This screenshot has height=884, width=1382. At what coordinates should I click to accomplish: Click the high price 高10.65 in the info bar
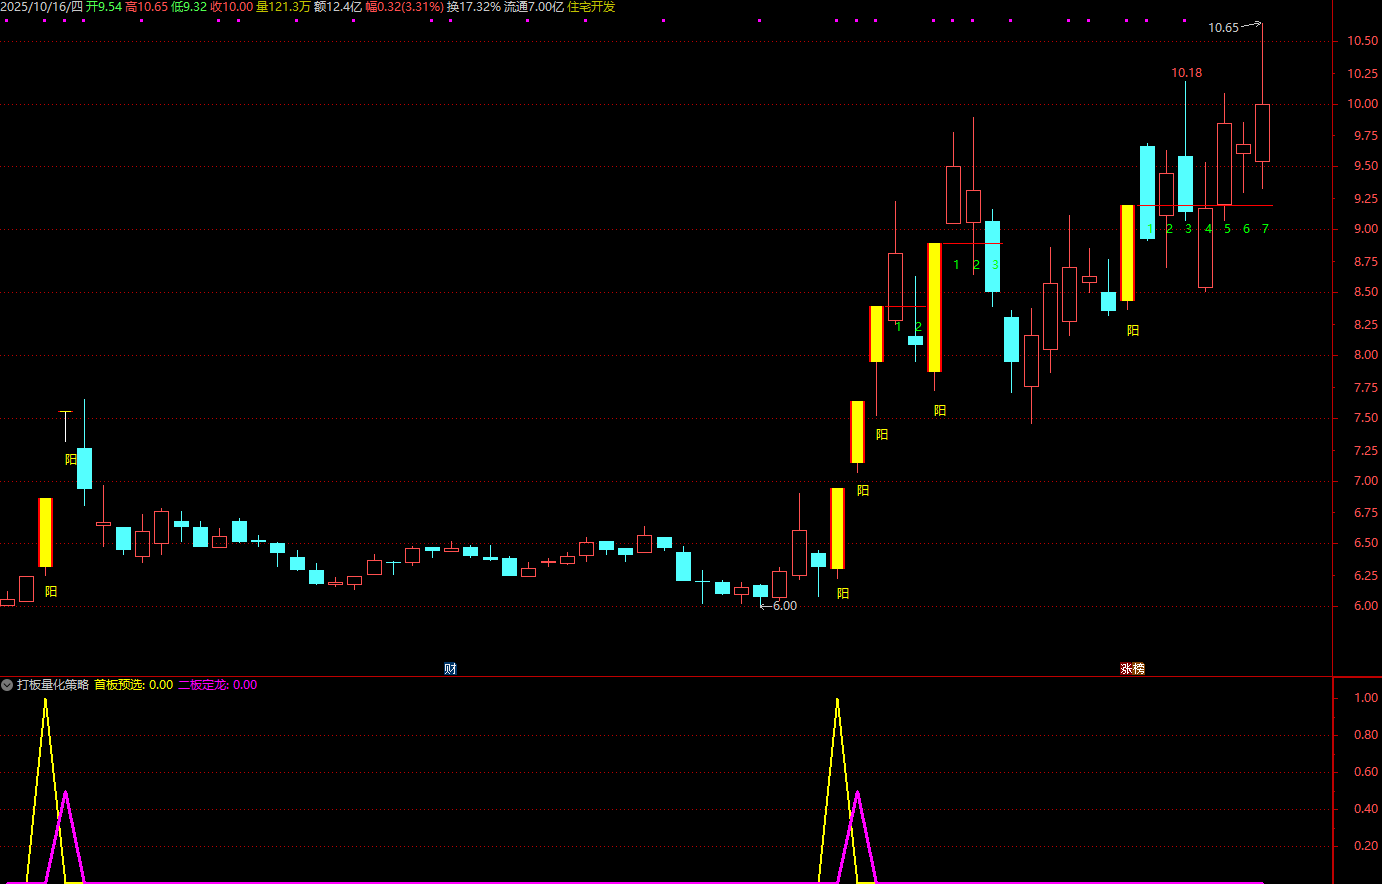coord(147,7)
